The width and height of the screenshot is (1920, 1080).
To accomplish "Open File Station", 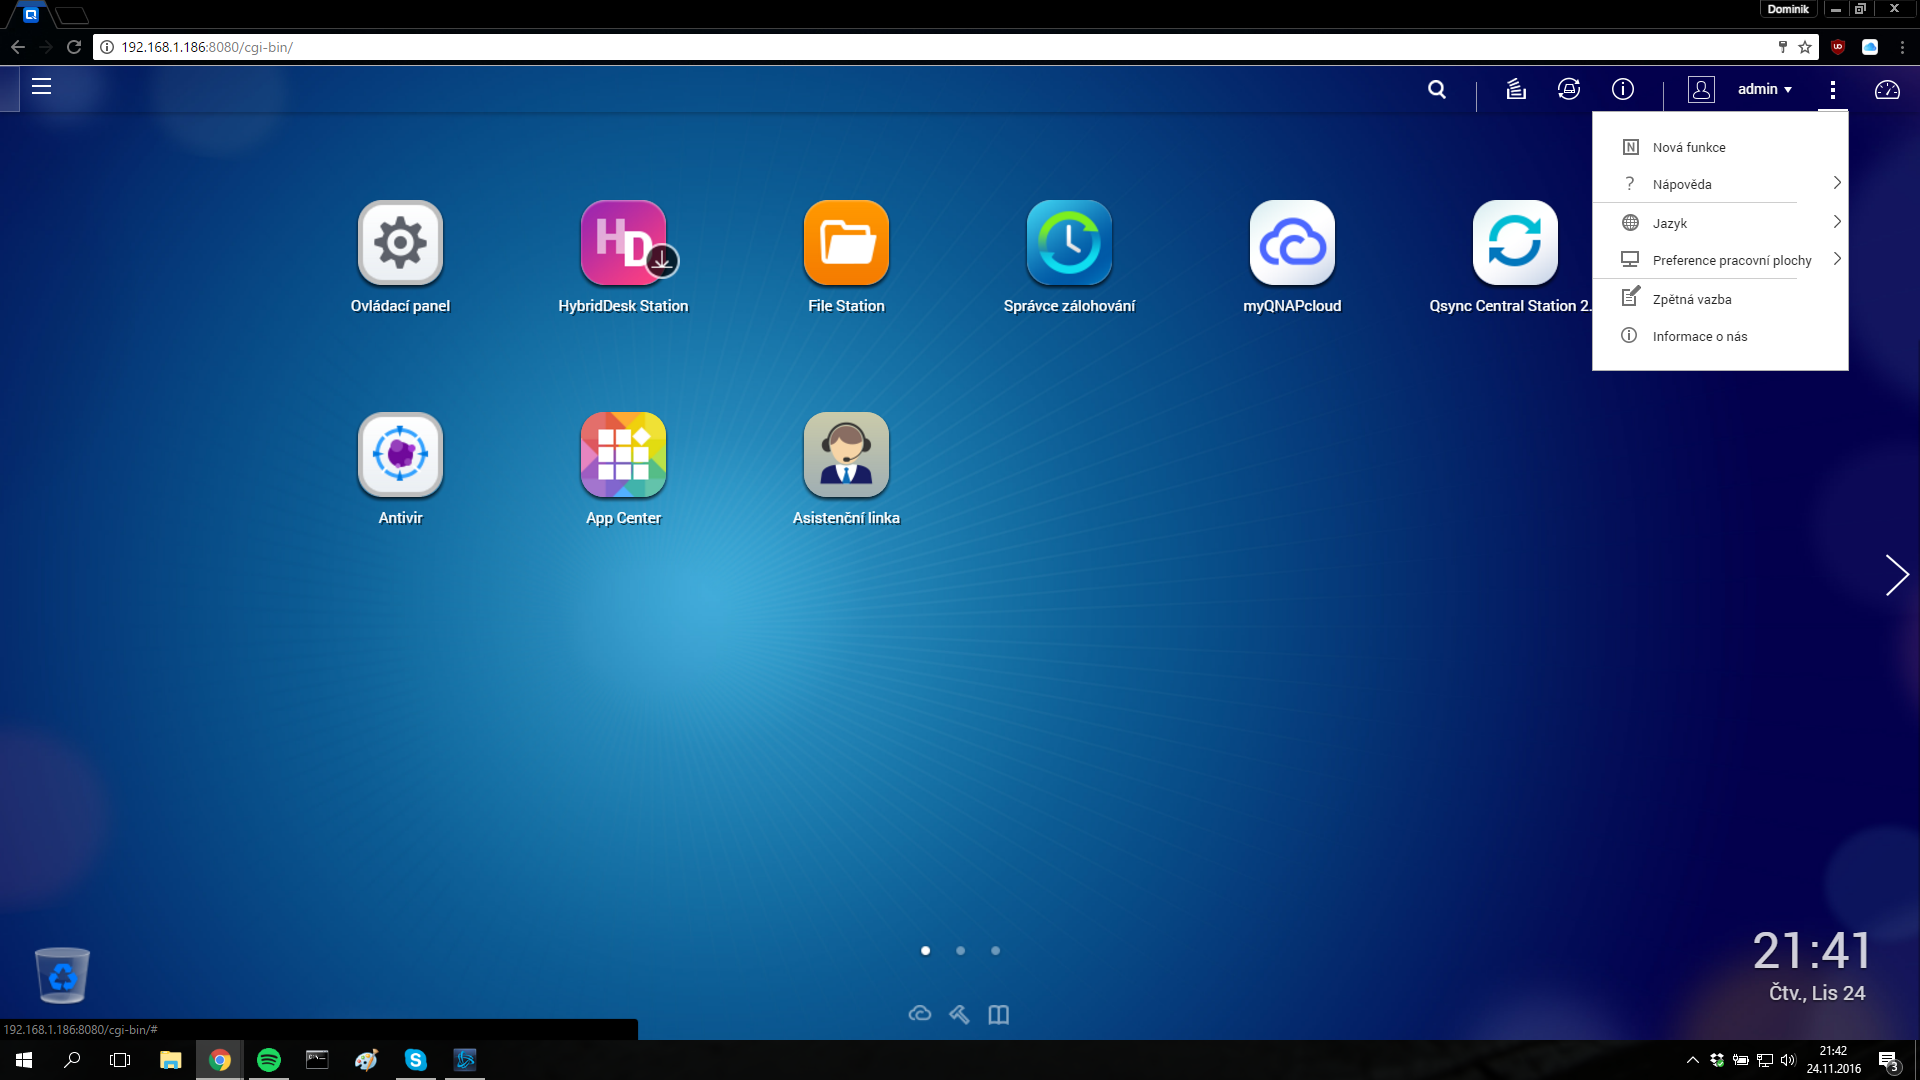I will tap(846, 243).
